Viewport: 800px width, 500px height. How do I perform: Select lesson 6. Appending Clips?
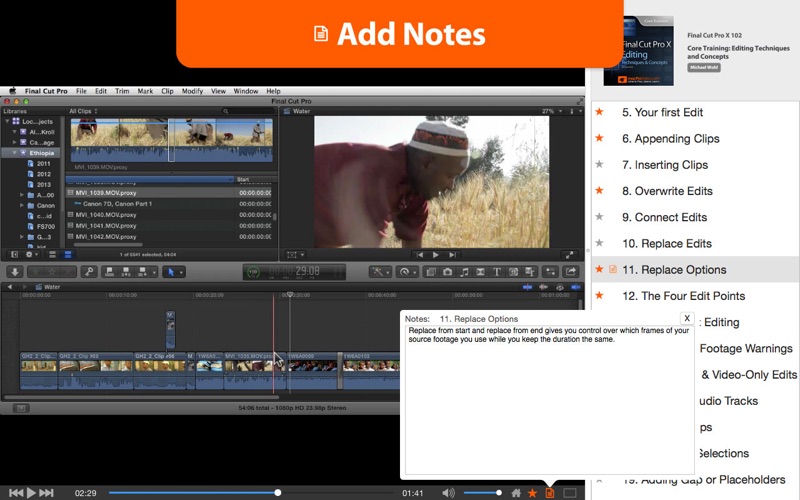[670, 138]
